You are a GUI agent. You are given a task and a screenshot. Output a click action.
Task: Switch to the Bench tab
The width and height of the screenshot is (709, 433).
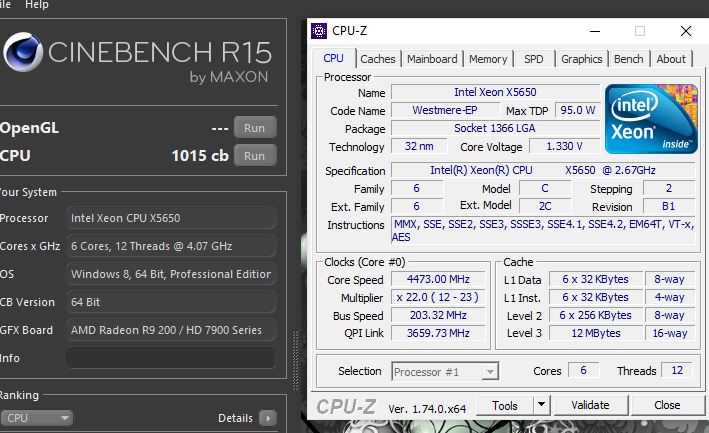tap(629, 59)
